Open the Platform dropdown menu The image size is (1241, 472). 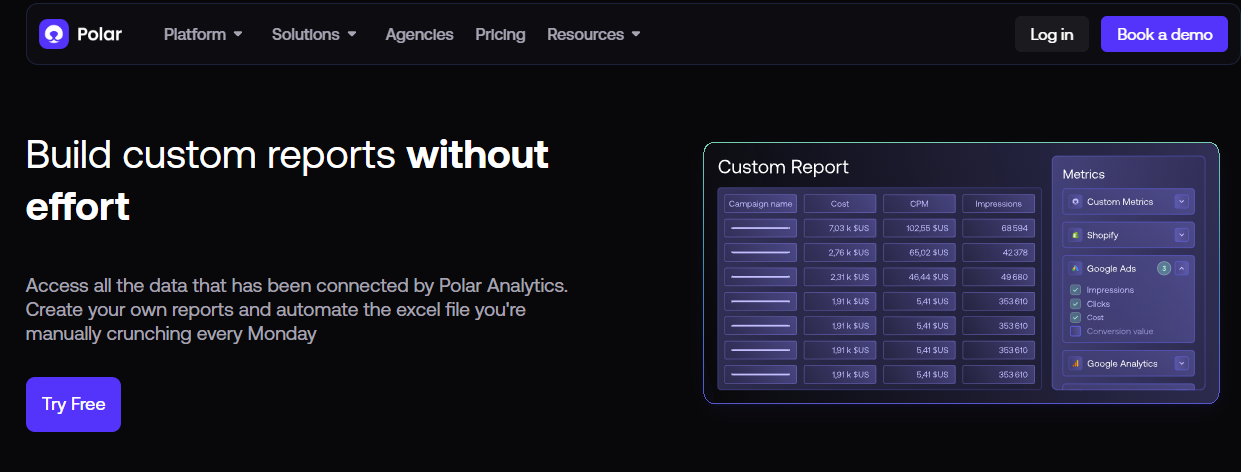(203, 34)
